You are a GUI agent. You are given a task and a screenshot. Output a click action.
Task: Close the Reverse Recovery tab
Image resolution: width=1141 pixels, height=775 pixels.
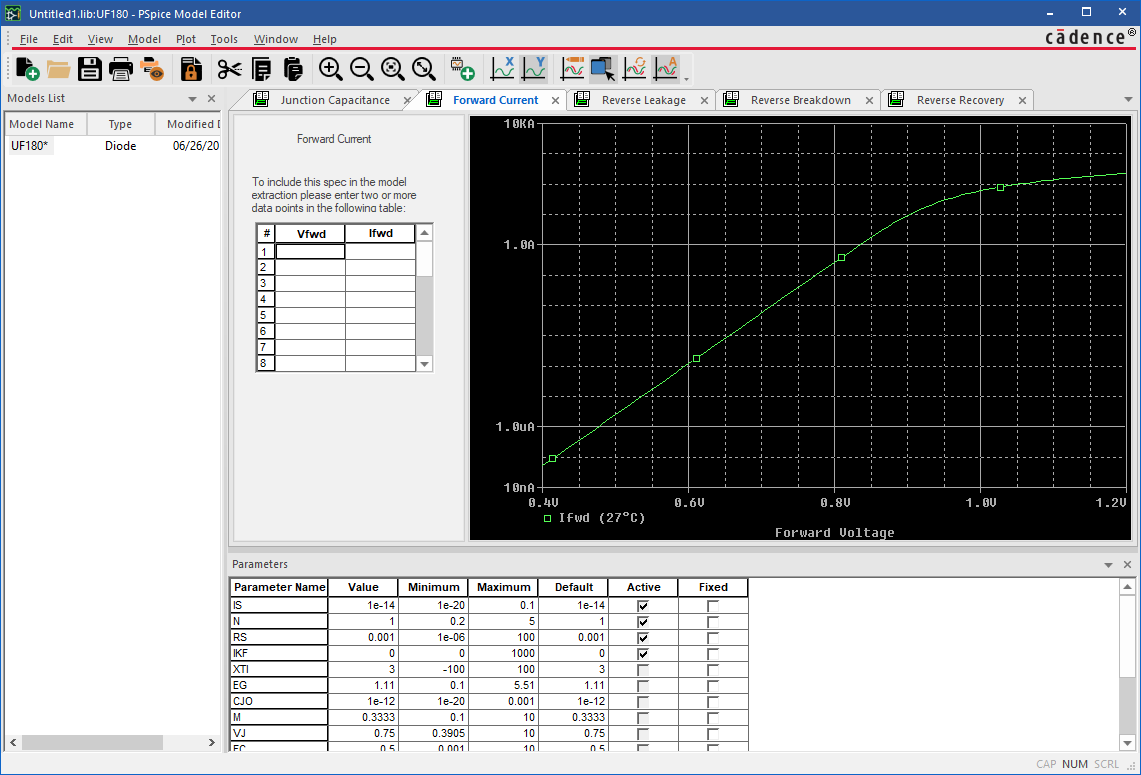click(1022, 100)
